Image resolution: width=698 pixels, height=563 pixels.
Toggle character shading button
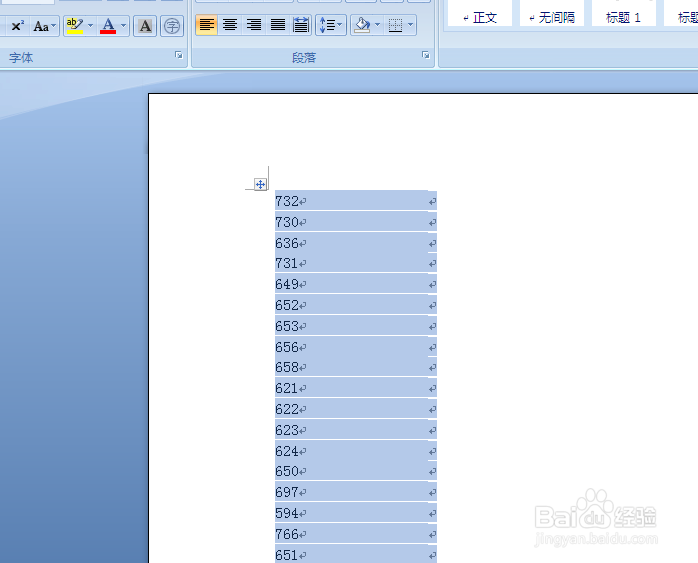coord(145,26)
